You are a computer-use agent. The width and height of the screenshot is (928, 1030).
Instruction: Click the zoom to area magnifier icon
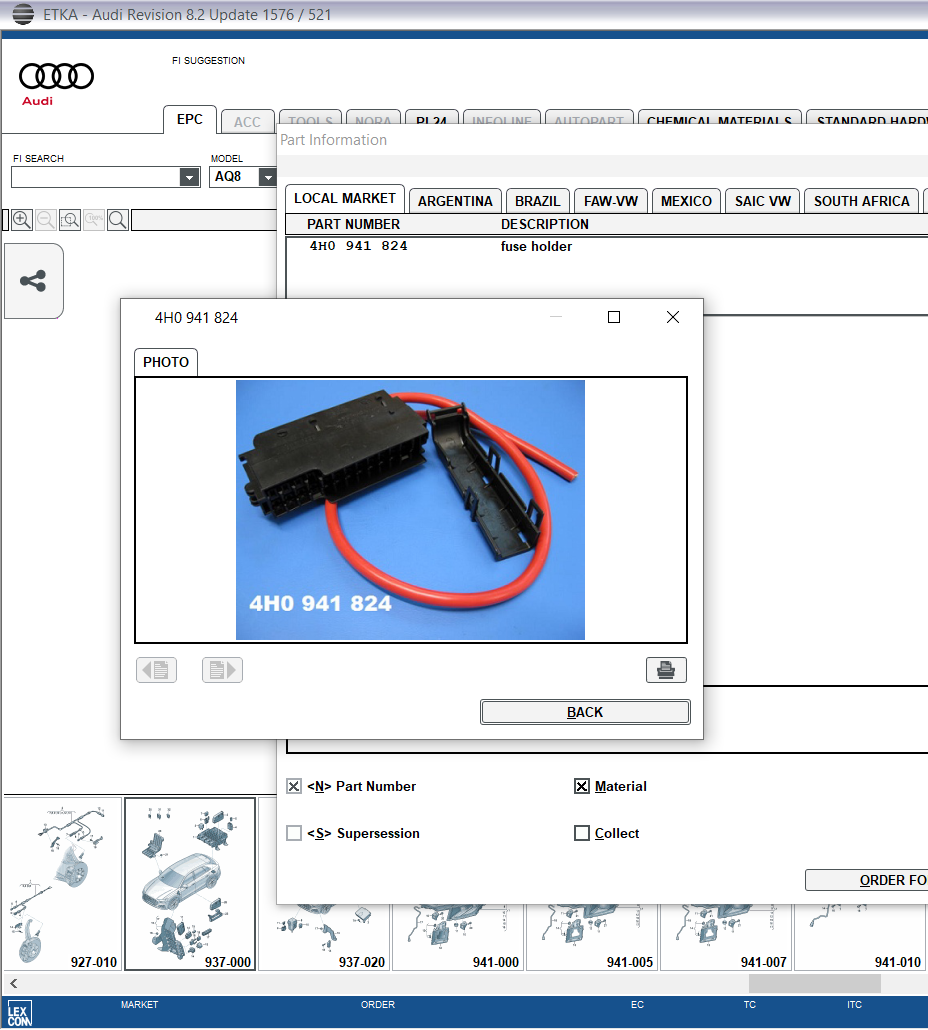point(70,220)
